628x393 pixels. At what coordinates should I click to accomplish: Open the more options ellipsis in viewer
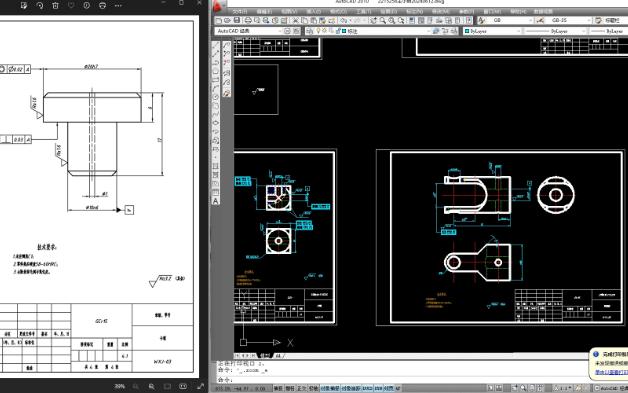point(118,6)
